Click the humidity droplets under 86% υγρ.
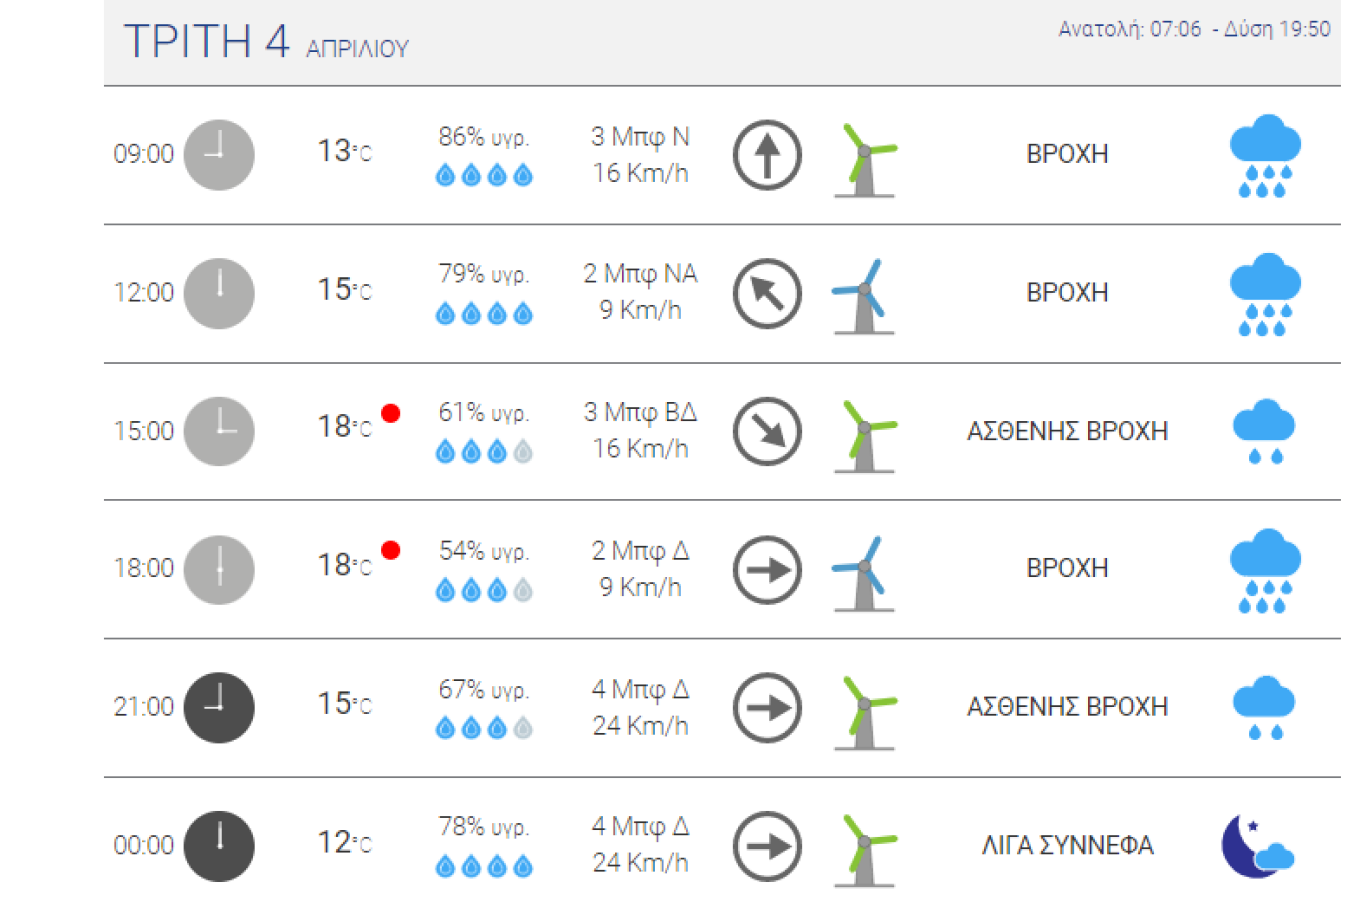The width and height of the screenshot is (1360, 908). [x=484, y=176]
